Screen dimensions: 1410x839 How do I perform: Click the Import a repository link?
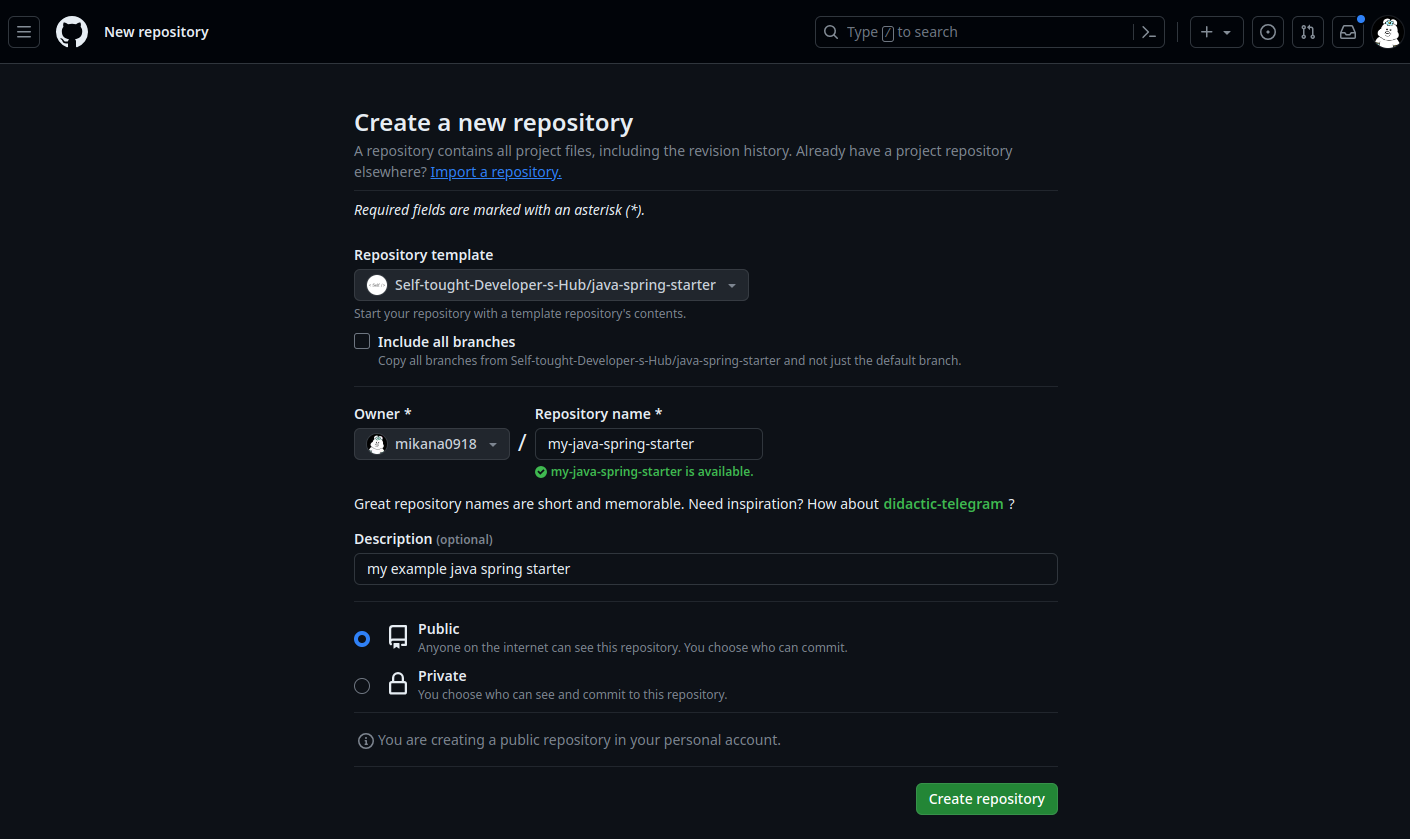coord(496,172)
